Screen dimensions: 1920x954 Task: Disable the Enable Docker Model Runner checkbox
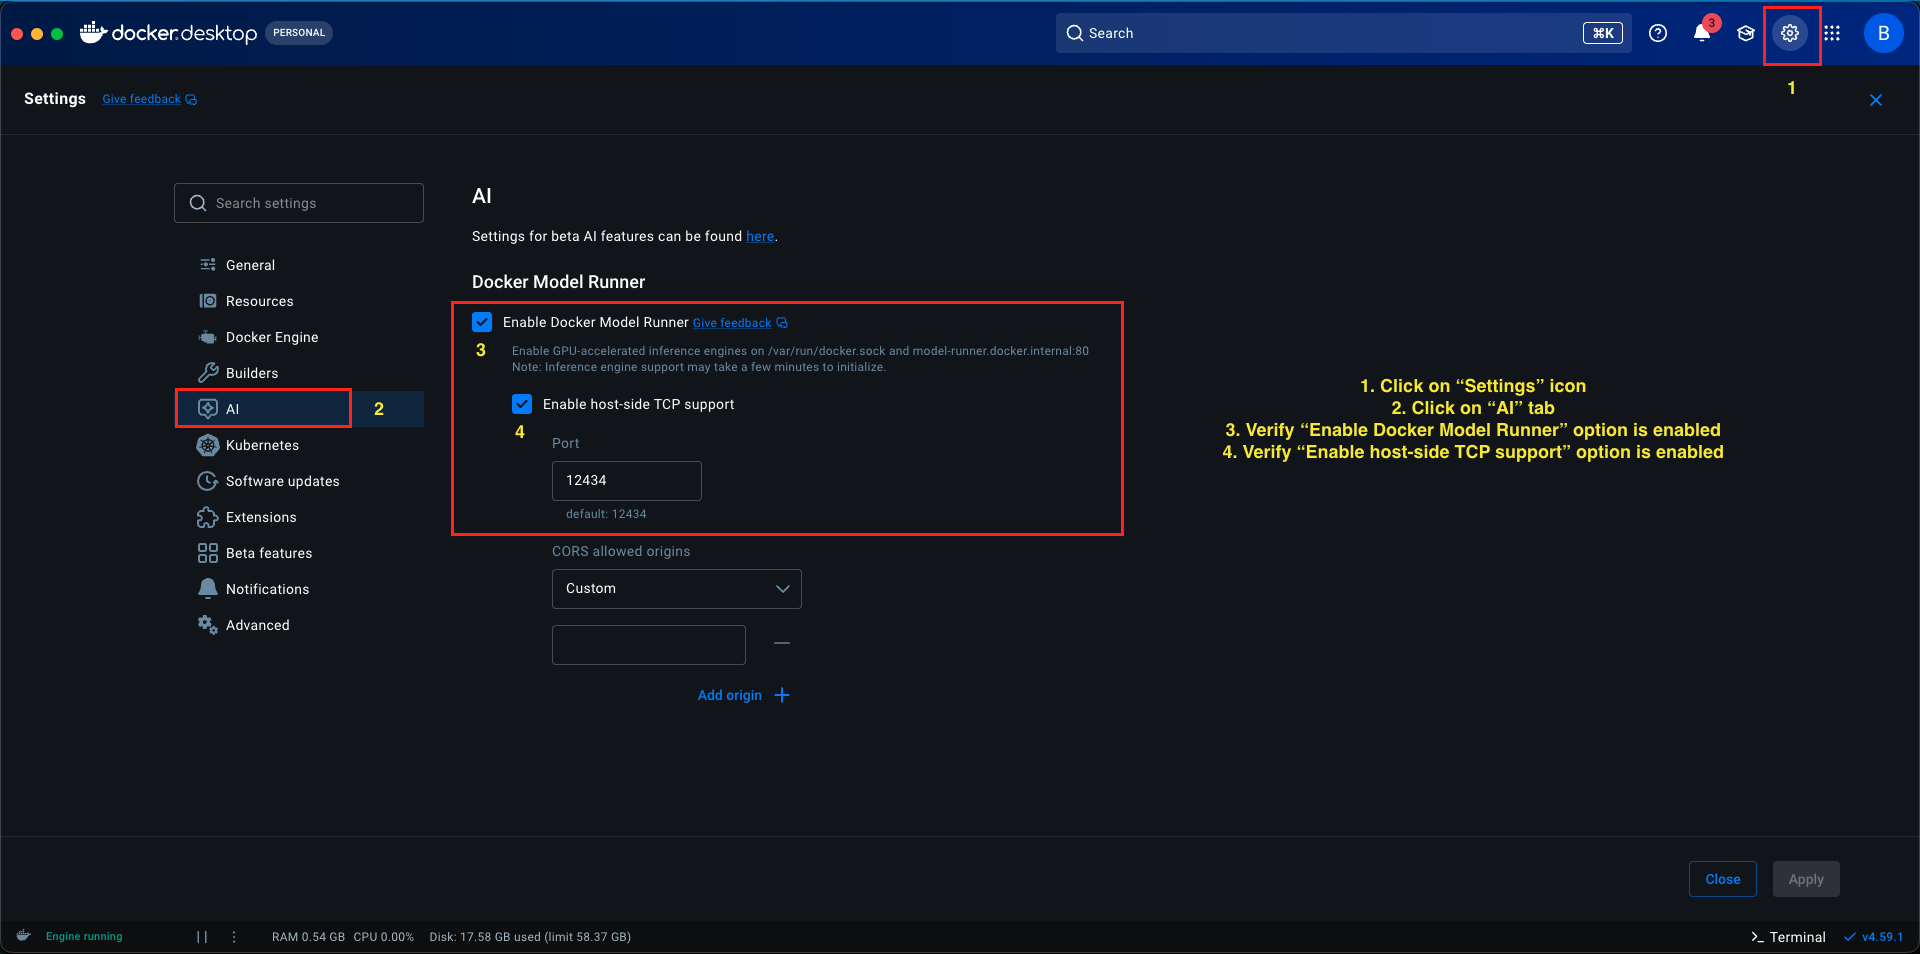tap(482, 322)
